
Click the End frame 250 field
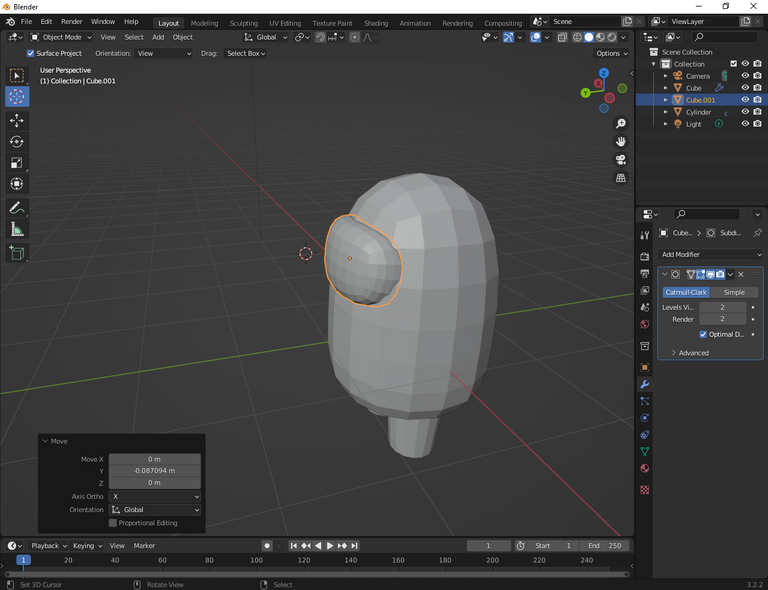click(605, 545)
